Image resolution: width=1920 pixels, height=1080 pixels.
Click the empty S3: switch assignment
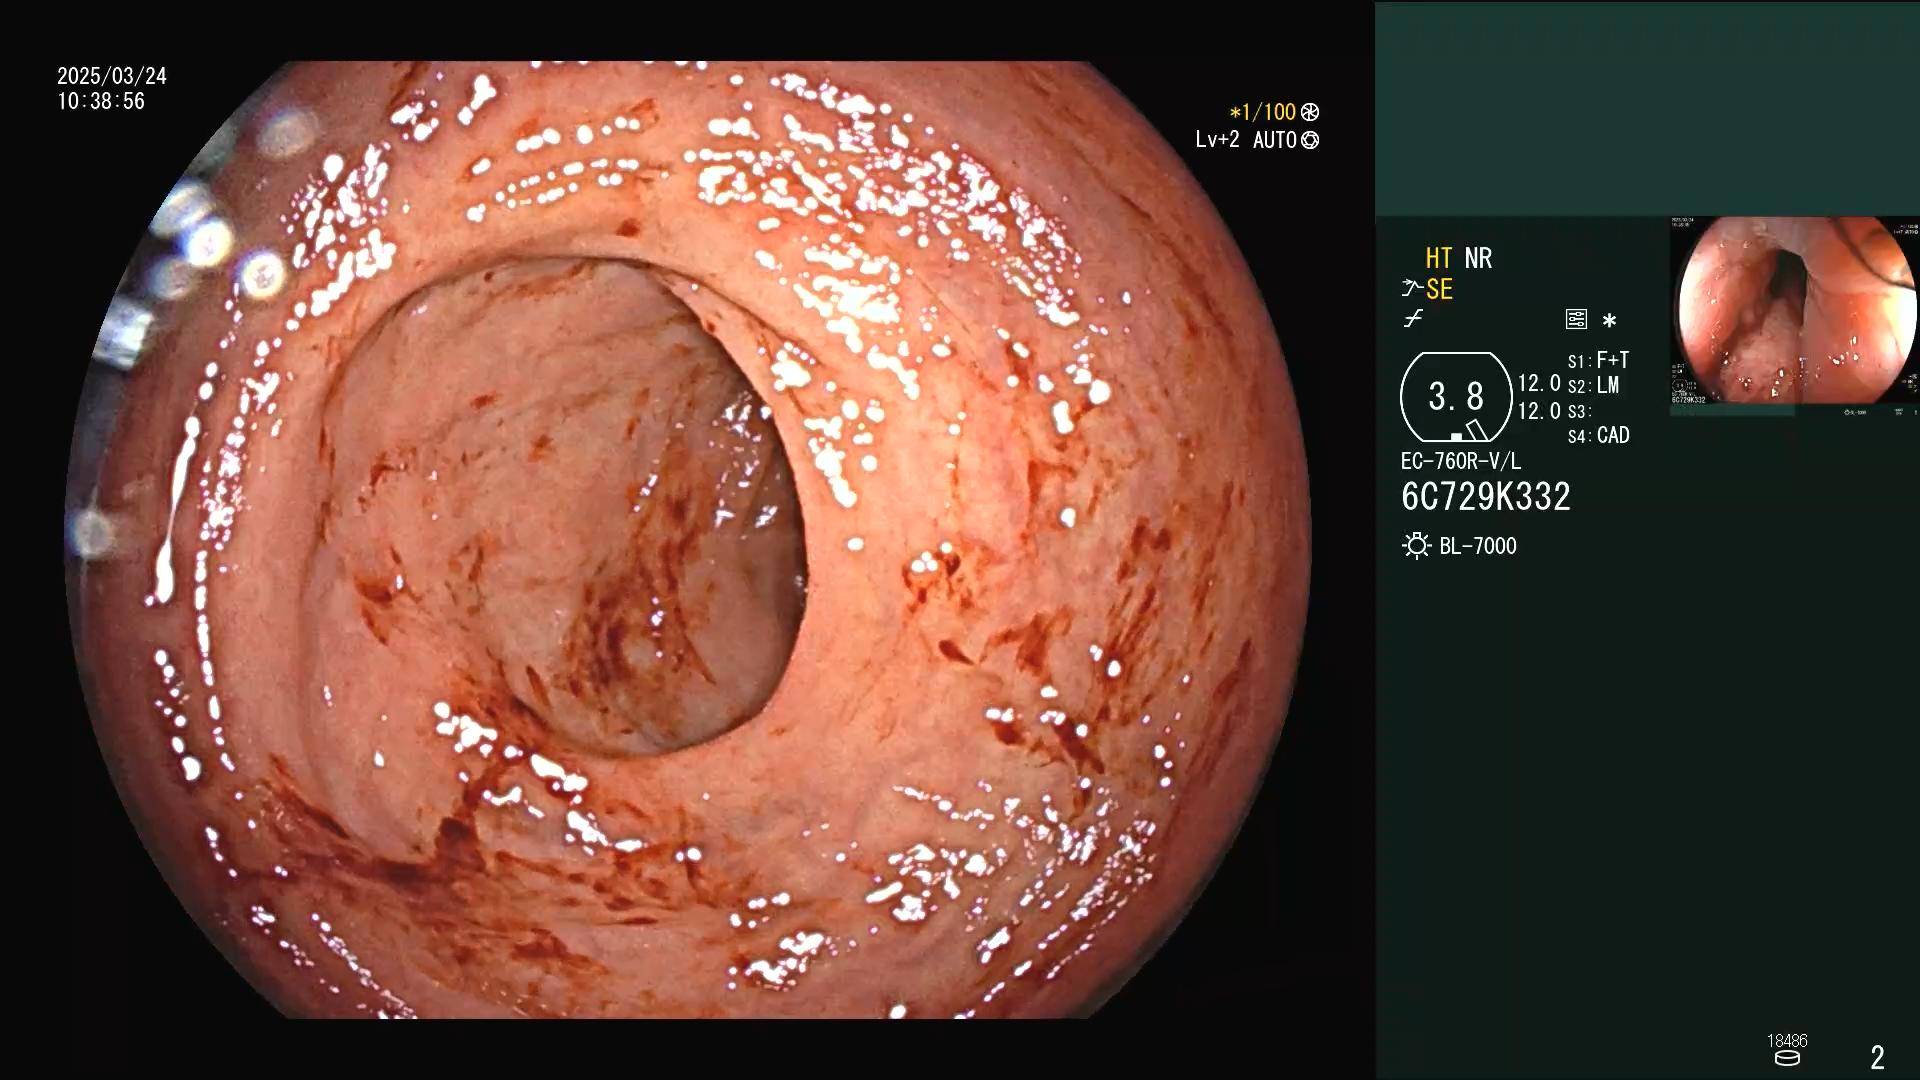tap(1579, 411)
